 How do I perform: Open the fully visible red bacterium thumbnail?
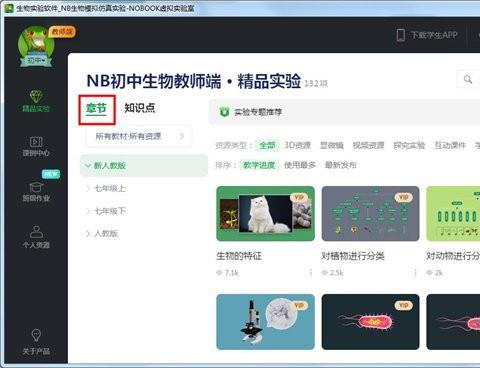370,322
